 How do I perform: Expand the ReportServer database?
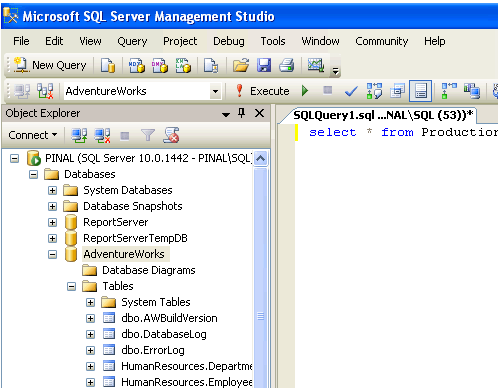click(52, 222)
